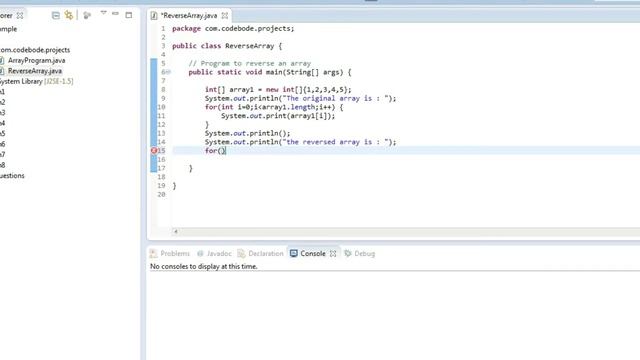Viewport: 640px width, 360px height.
Task: Click the 'No consoles to display' message
Action: coord(204,267)
